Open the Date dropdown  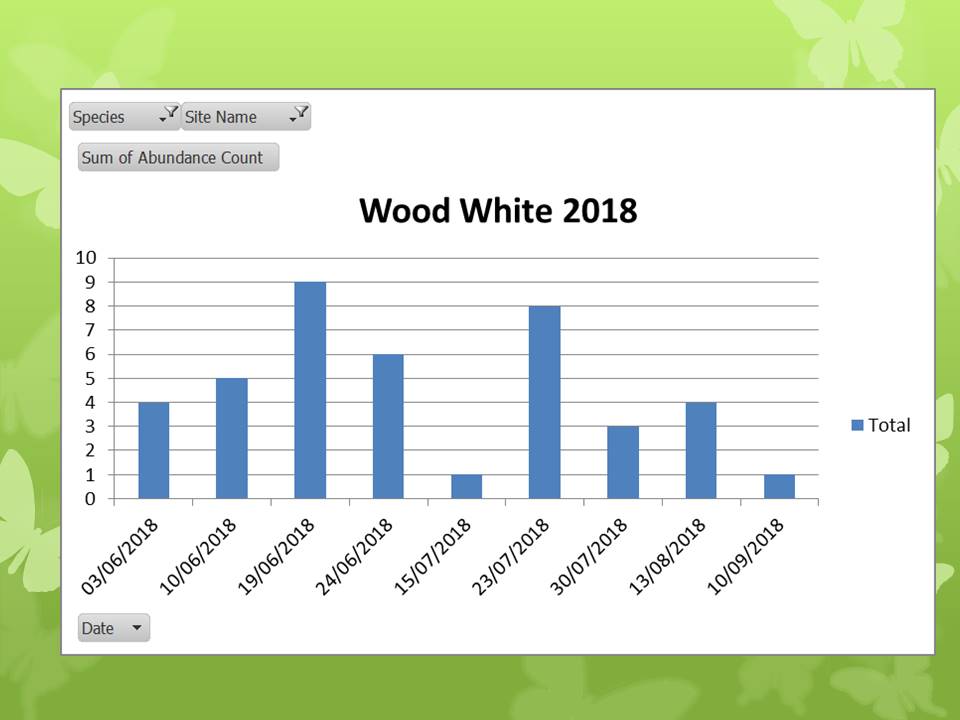[136, 628]
